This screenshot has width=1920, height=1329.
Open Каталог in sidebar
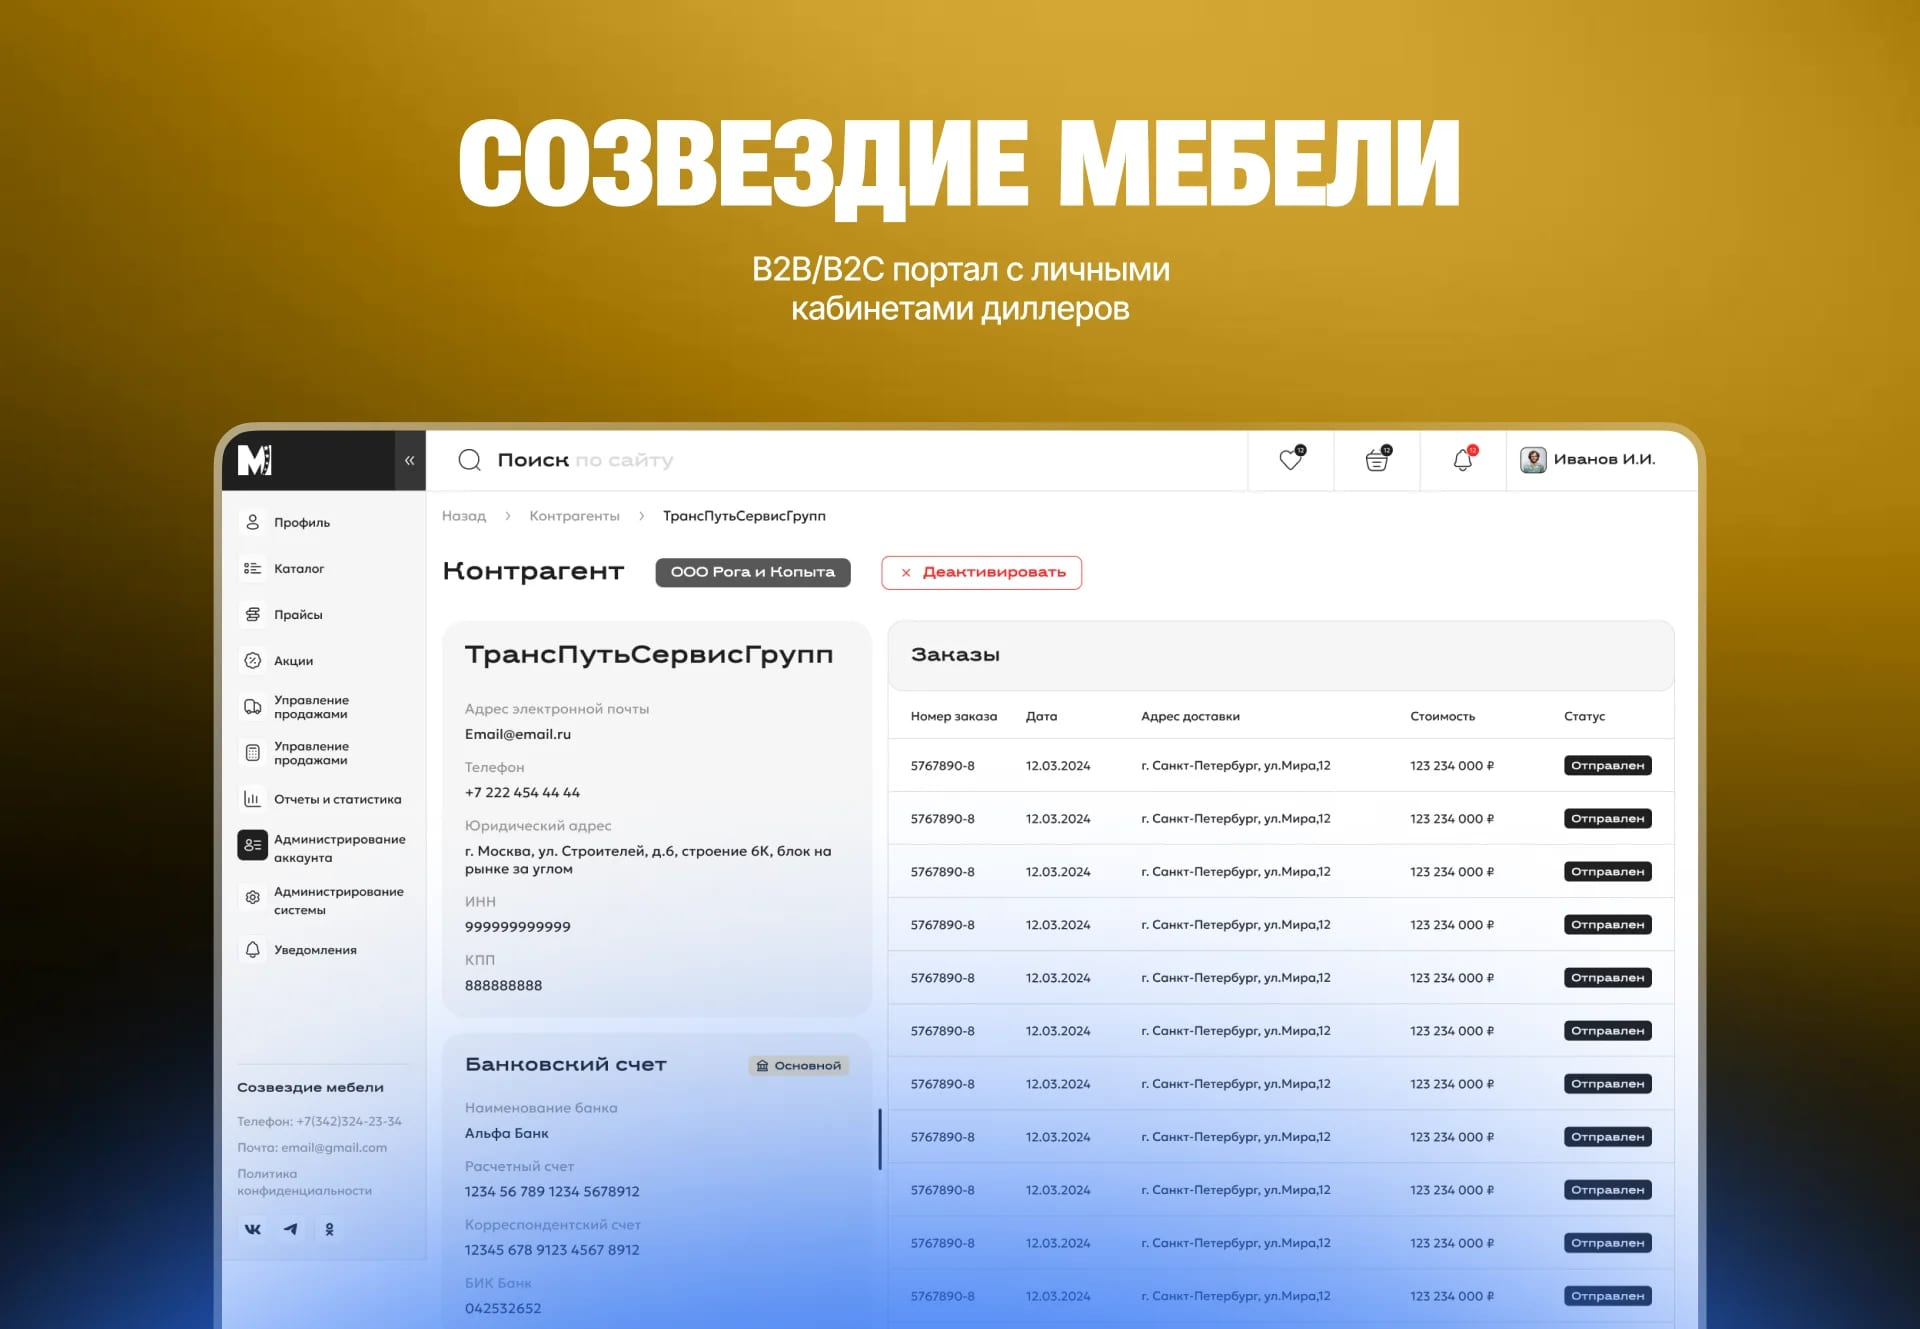(x=299, y=568)
